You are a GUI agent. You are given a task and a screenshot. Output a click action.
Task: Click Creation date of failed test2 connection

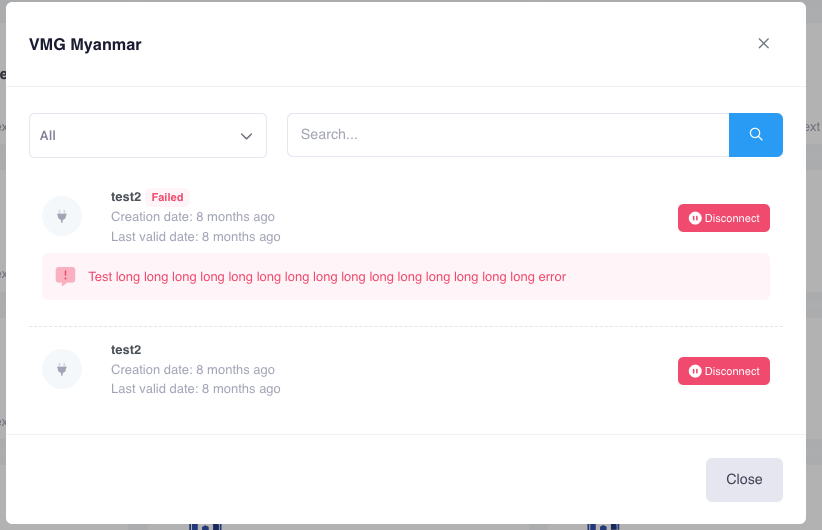pos(192,217)
